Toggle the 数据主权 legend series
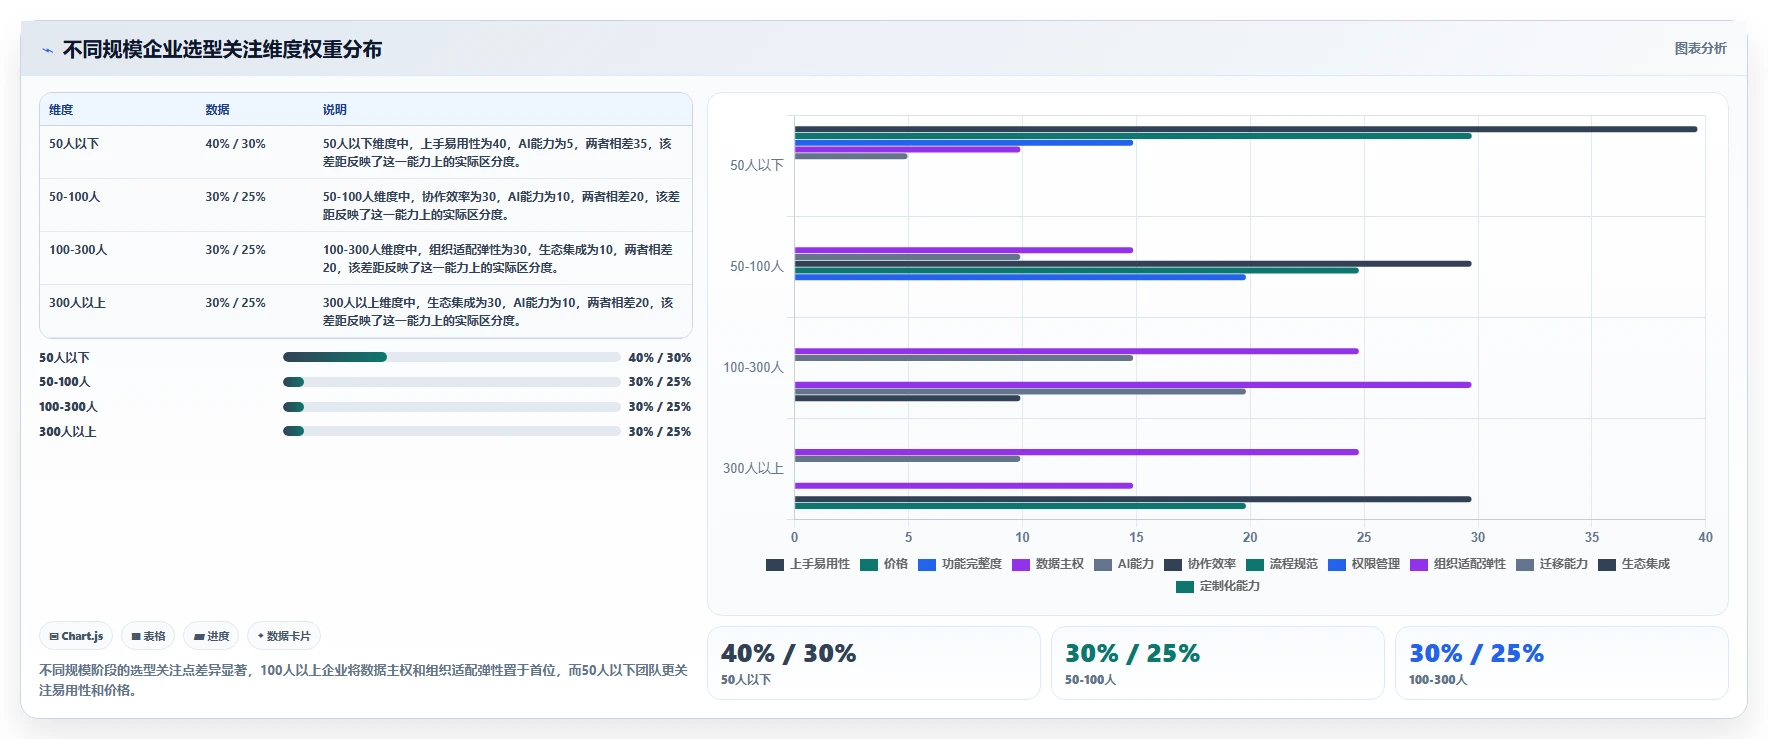The image size is (1768, 739). [x=1048, y=564]
